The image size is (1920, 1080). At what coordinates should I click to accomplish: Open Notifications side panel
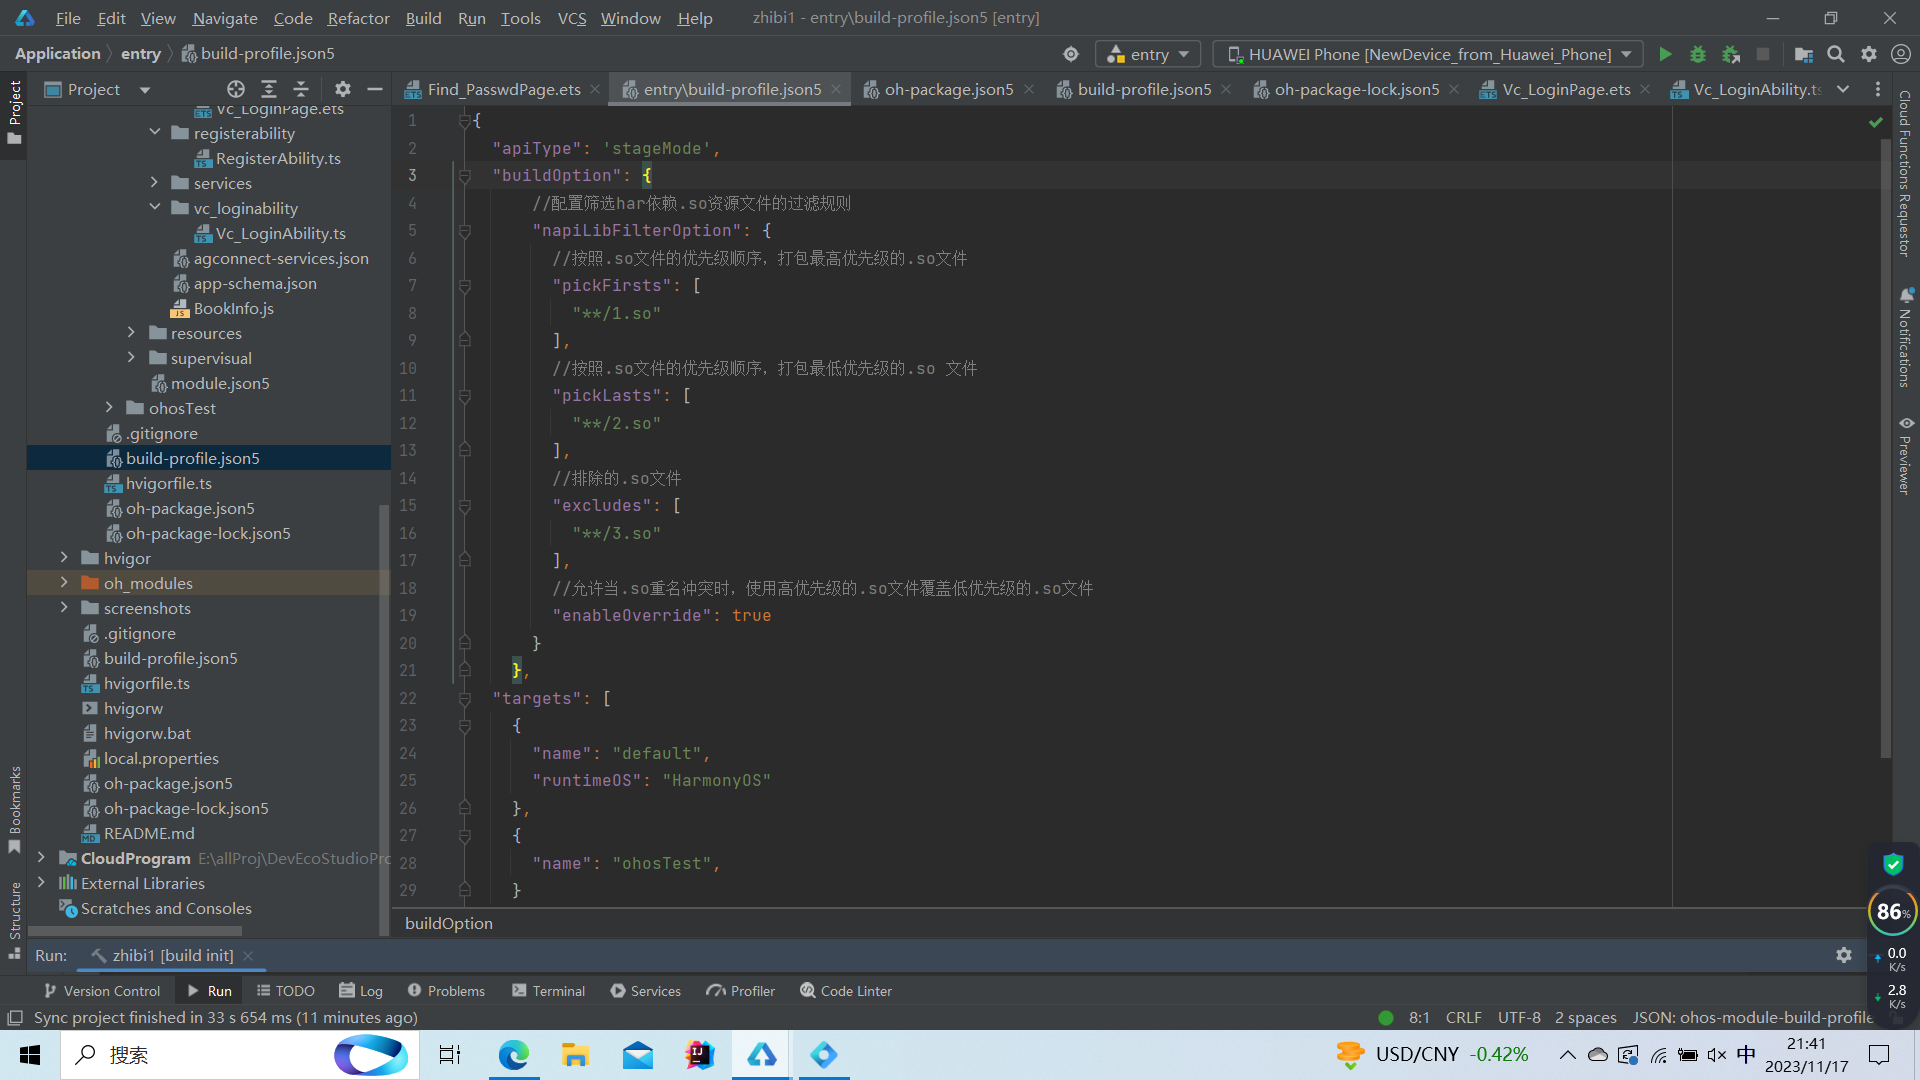coord(1905,337)
